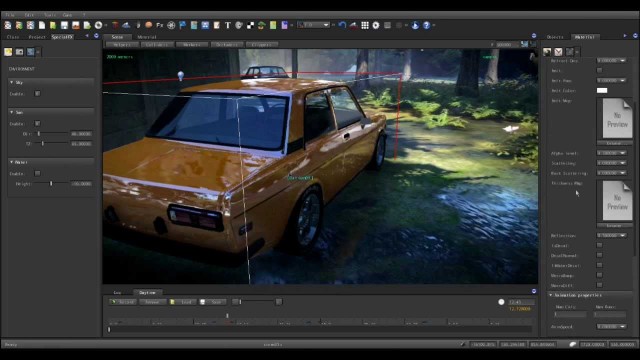The image size is (640, 360).
Task: Toggle the DecalNormal checkbox
Action: coord(599,255)
